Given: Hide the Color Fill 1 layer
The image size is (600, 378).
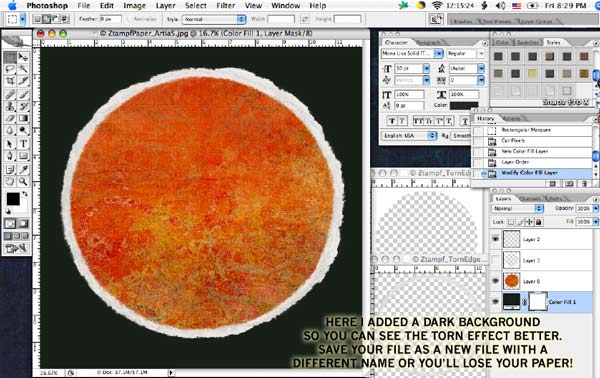Looking at the screenshot, I should [x=496, y=302].
